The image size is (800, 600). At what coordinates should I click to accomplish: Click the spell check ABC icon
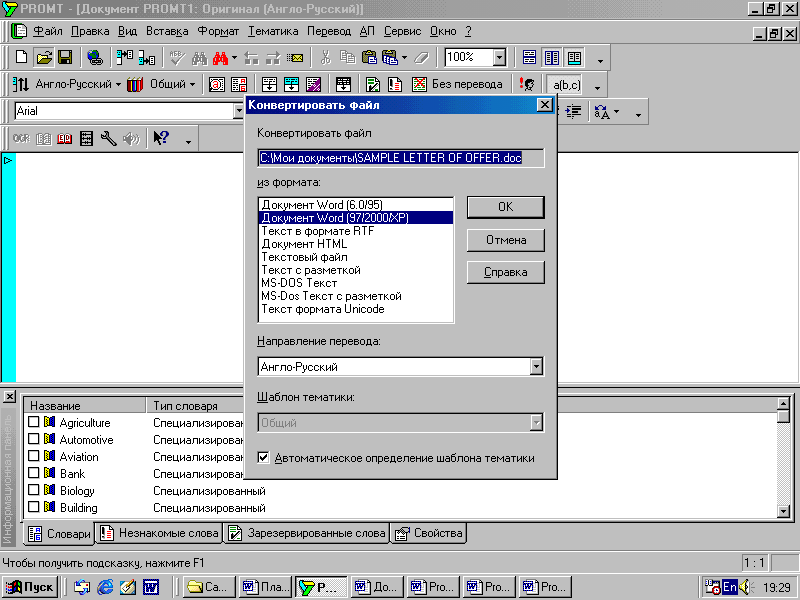click(x=177, y=58)
